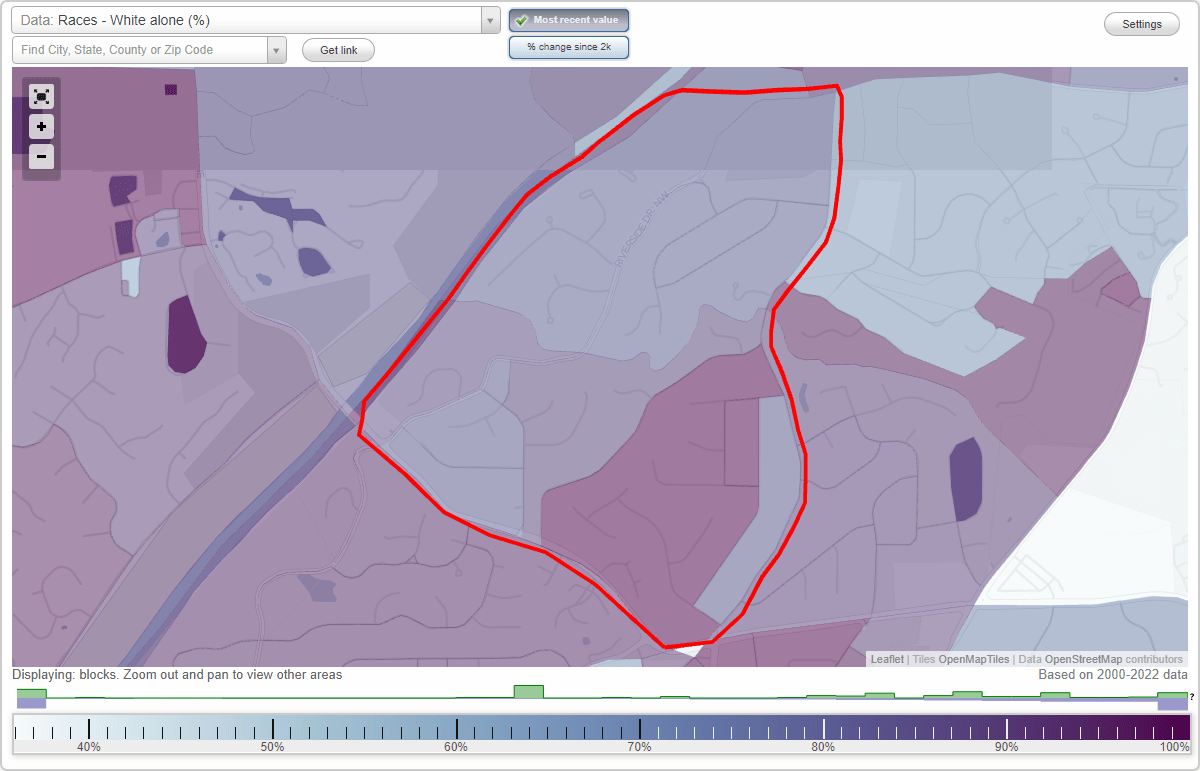
Task: Click the leftmost green-and-purple histogram bar
Action: [31, 698]
